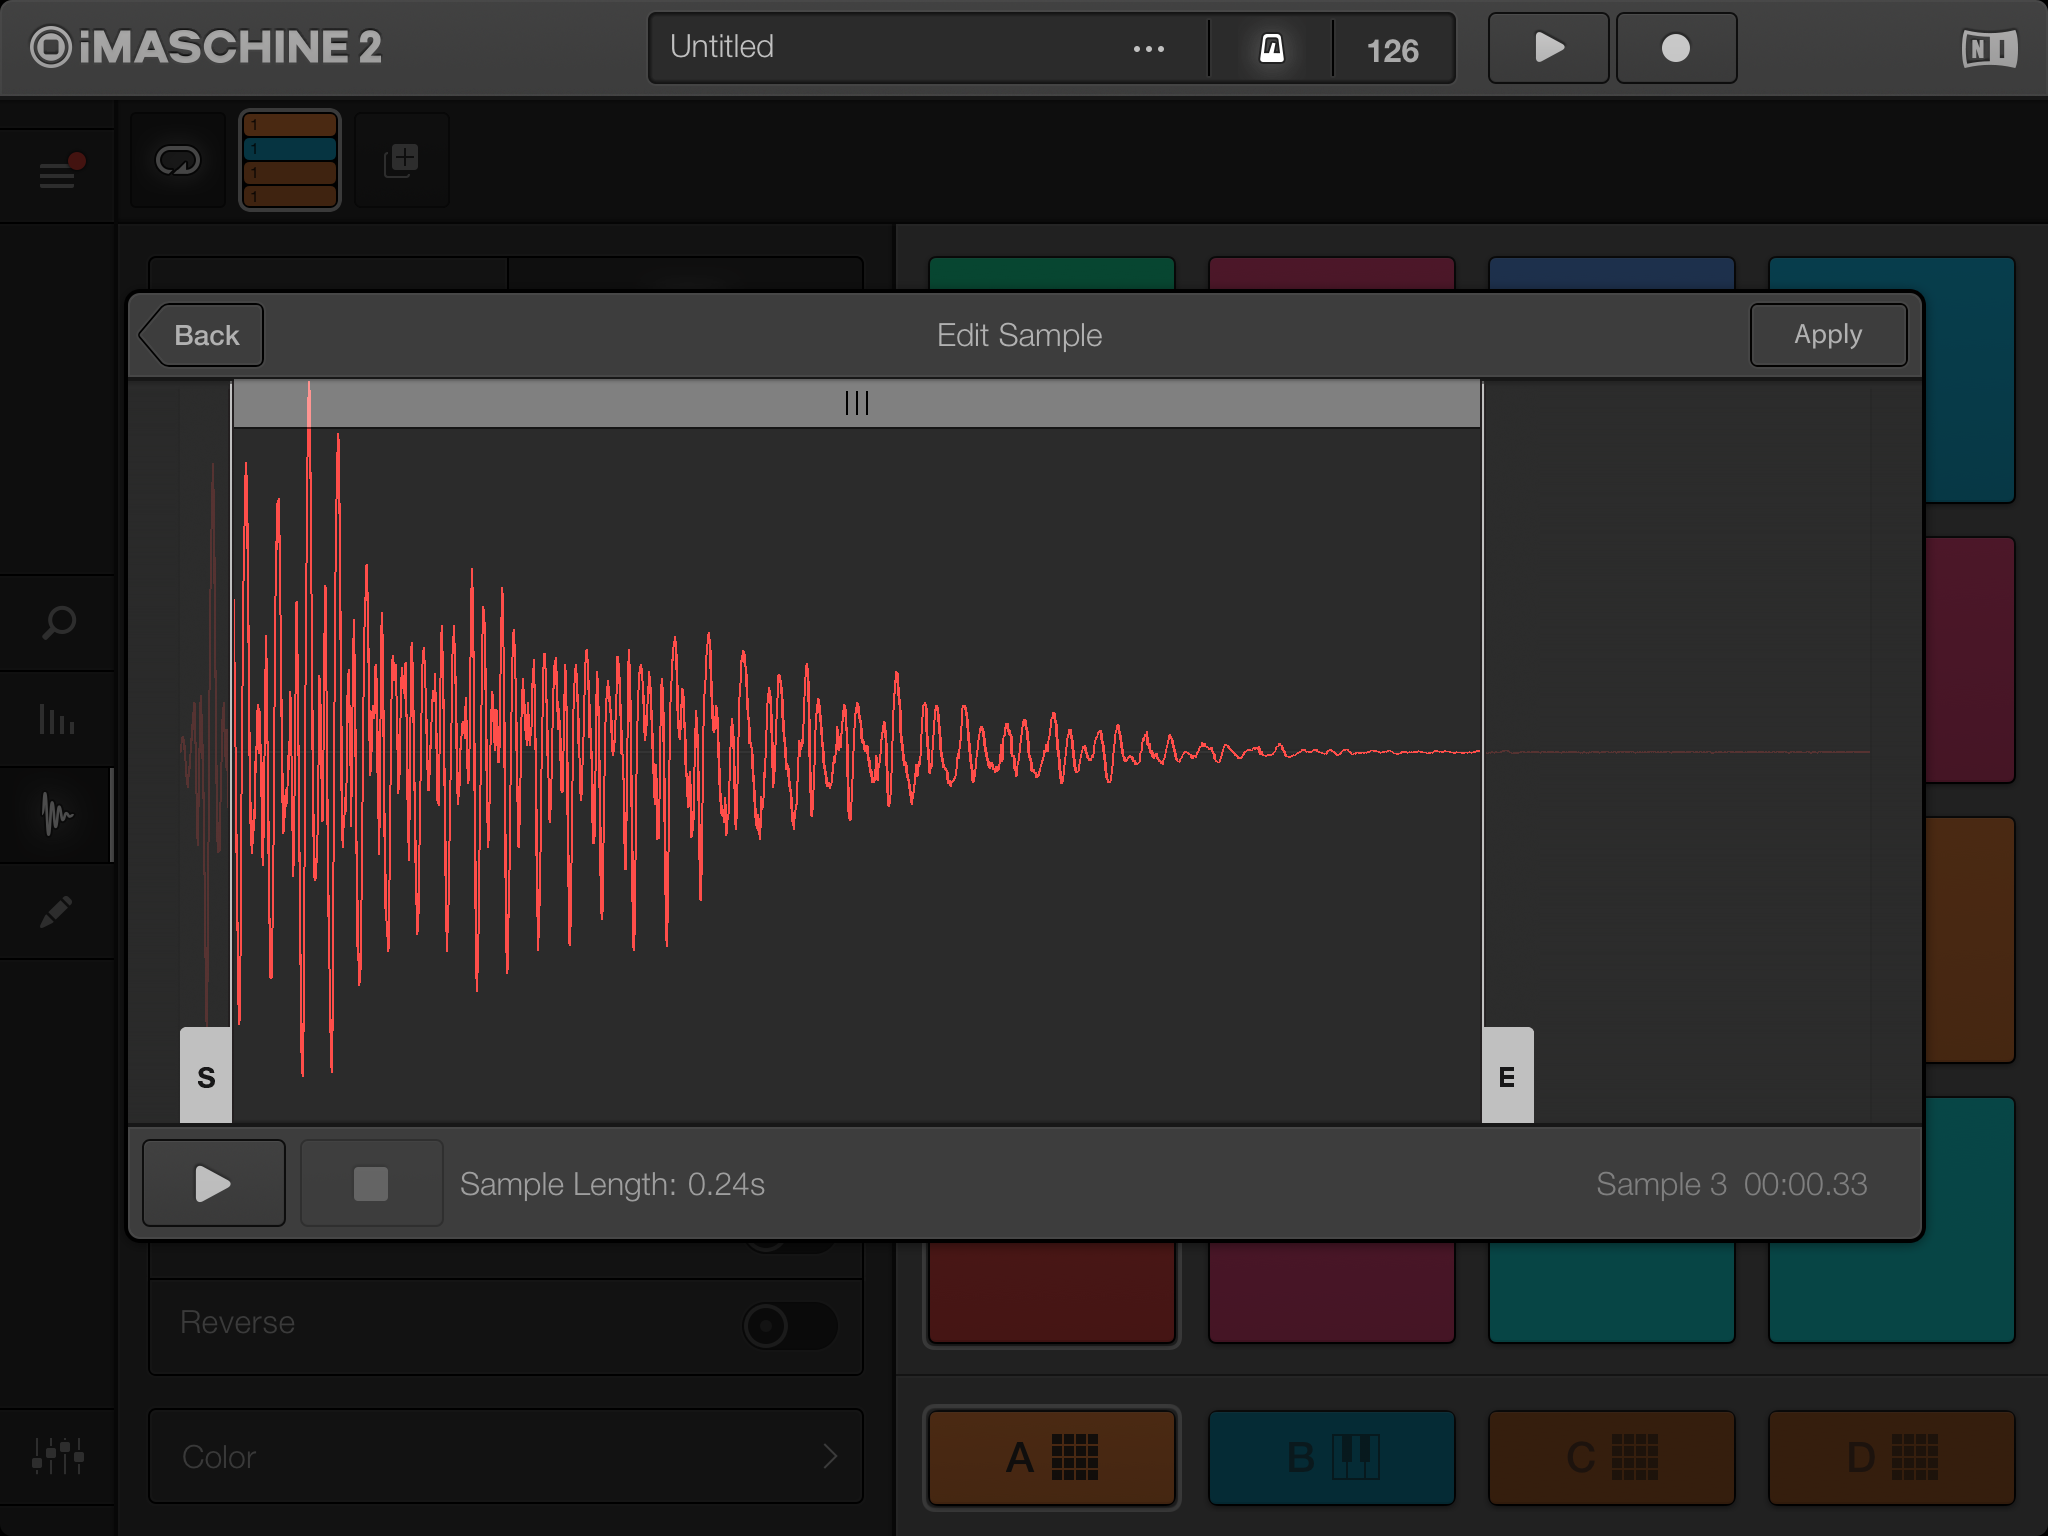Tap the orange pad on the right edge
2048x1536 pixels.
tap(1970, 940)
